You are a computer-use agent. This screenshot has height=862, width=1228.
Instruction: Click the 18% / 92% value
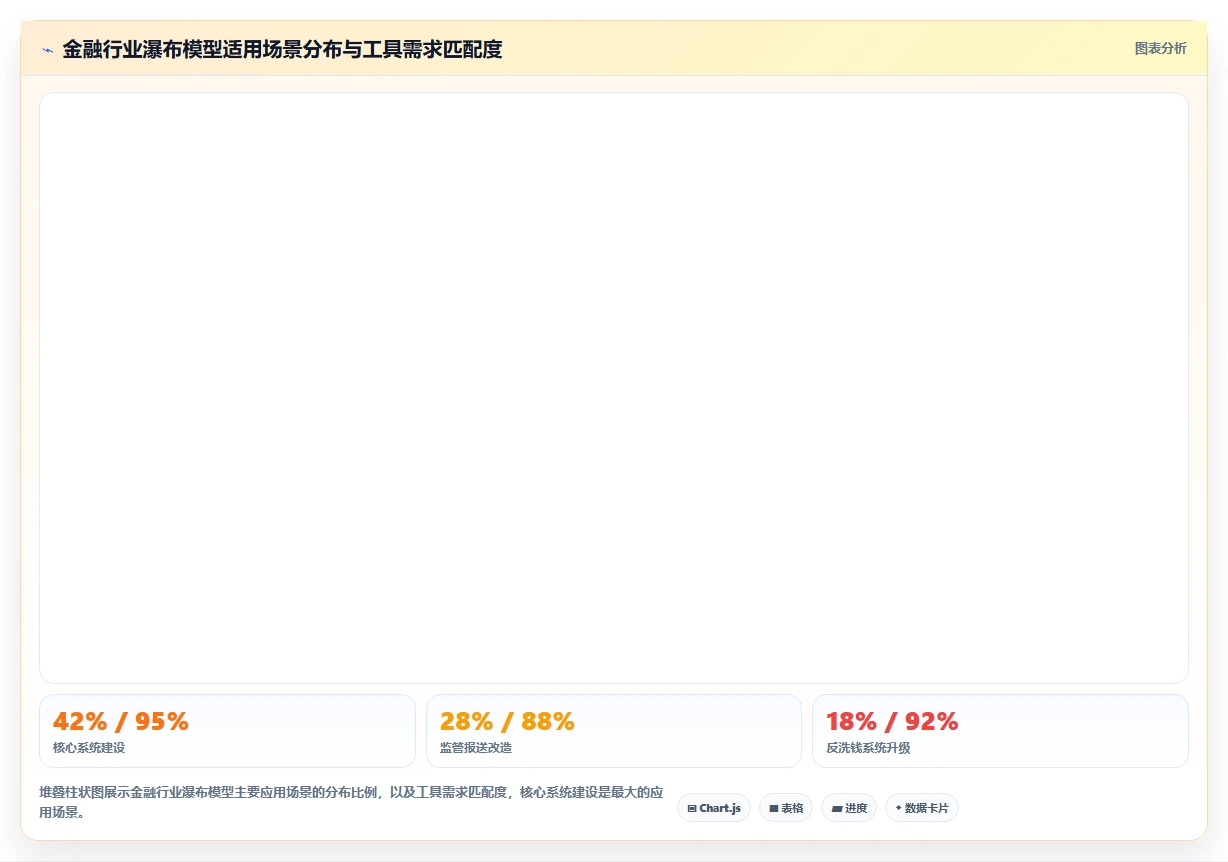tap(892, 722)
